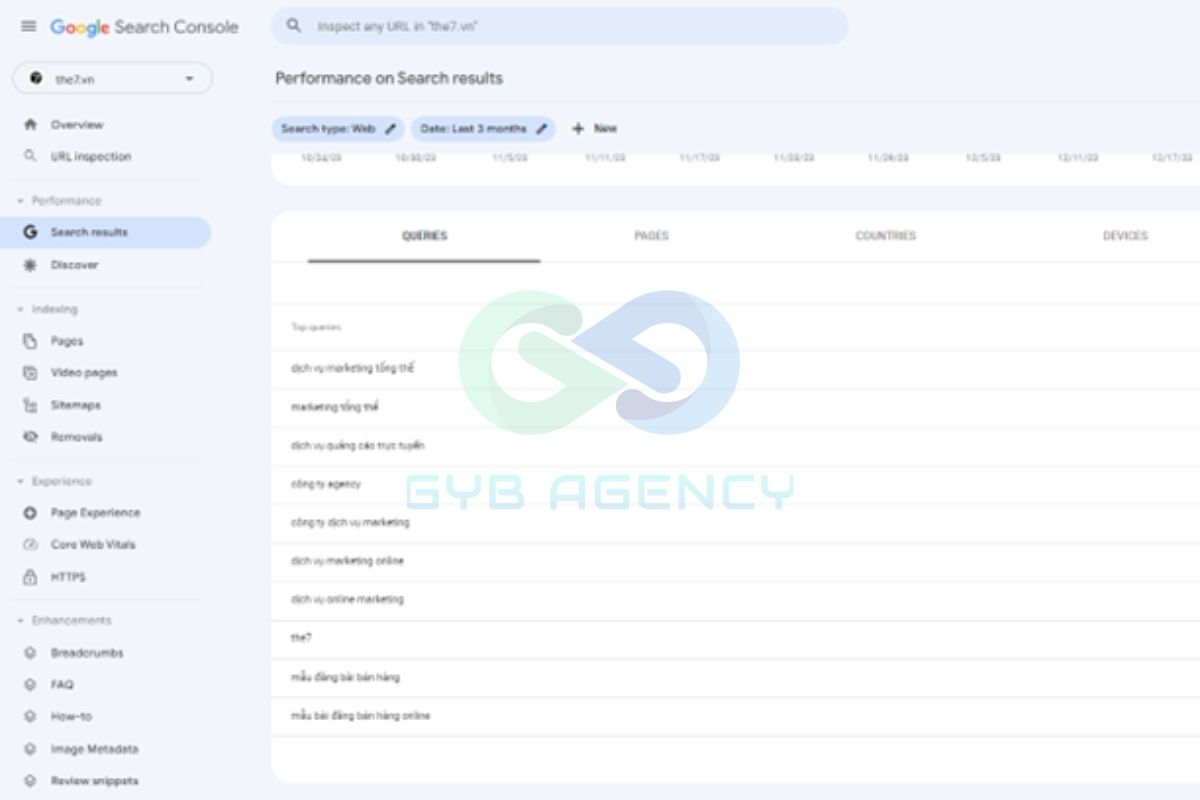Click the Removals eye-off icon
Viewport: 1200px width, 800px height.
click(x=30, y=437)
